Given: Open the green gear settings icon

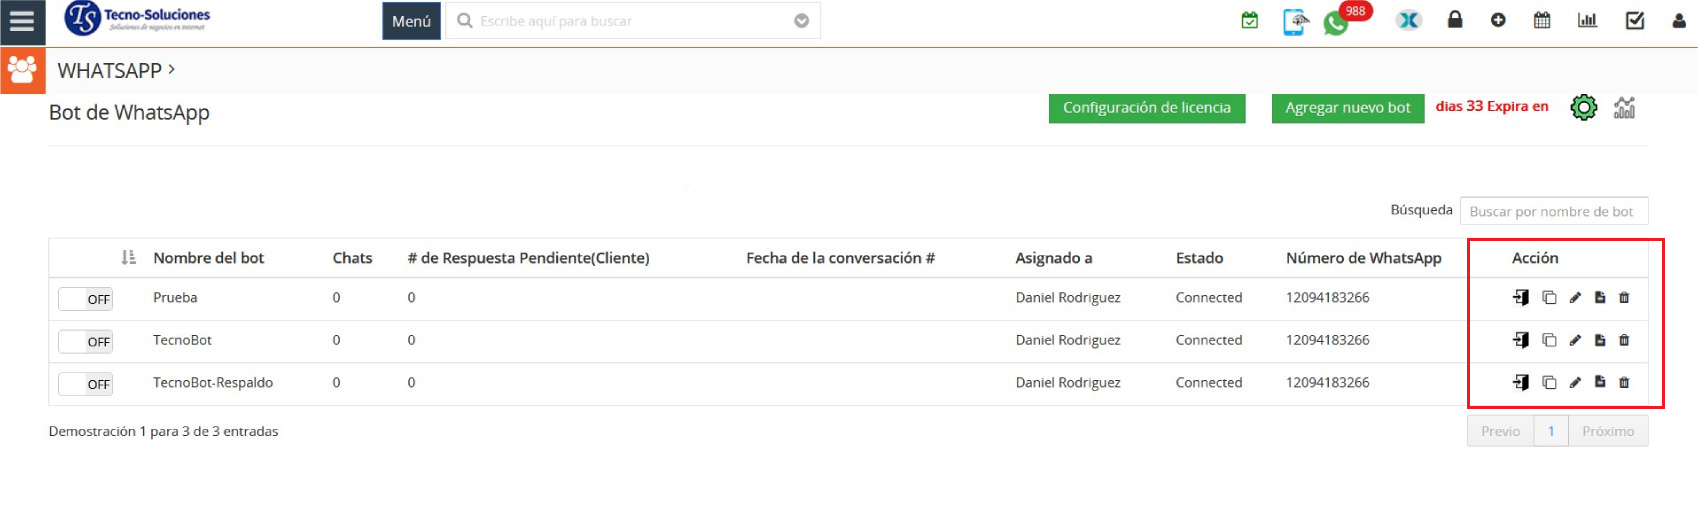Looking at the screenshot, I should [x=1584, y=108].
